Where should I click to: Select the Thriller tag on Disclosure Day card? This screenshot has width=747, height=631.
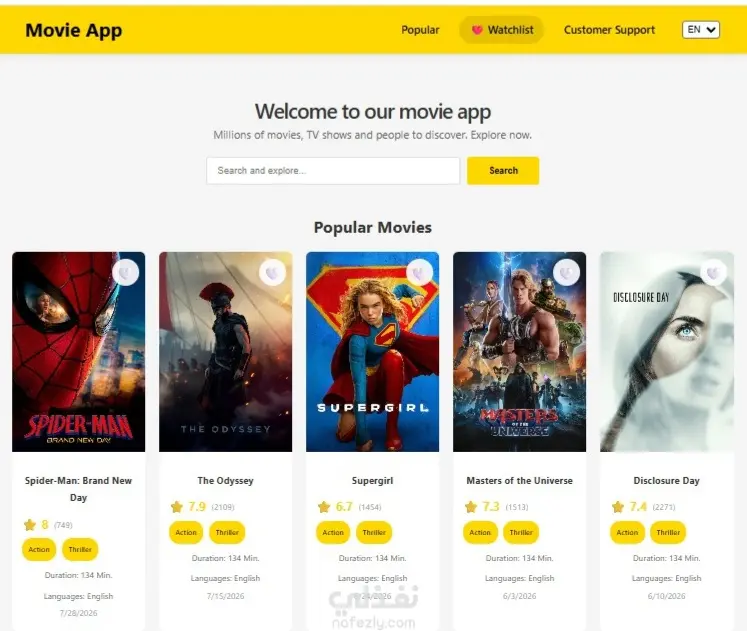click(x=668, y=532)
